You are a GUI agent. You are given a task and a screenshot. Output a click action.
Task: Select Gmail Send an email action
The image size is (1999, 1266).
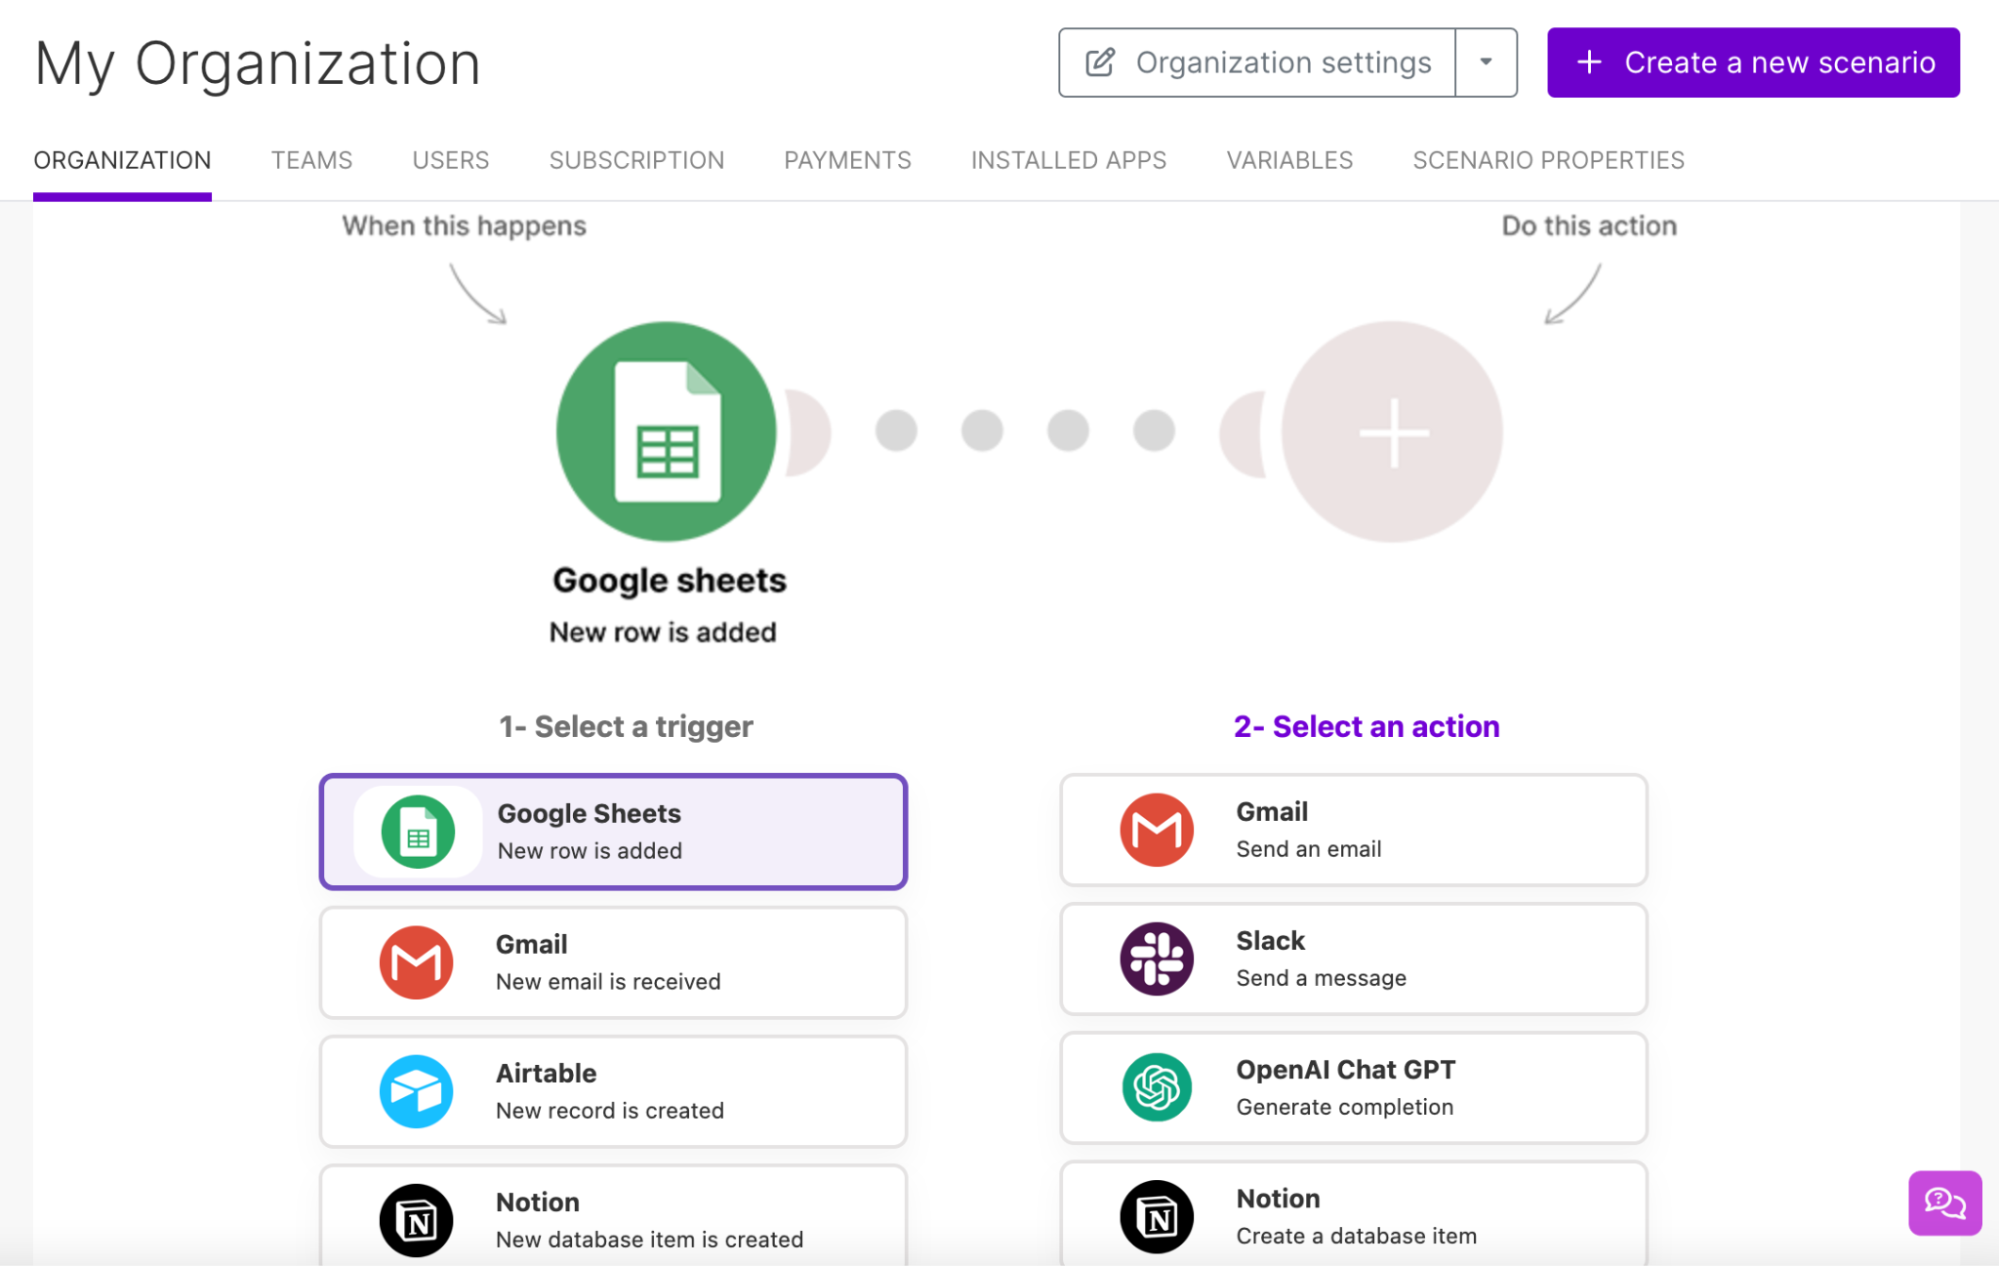point(1353,829)
